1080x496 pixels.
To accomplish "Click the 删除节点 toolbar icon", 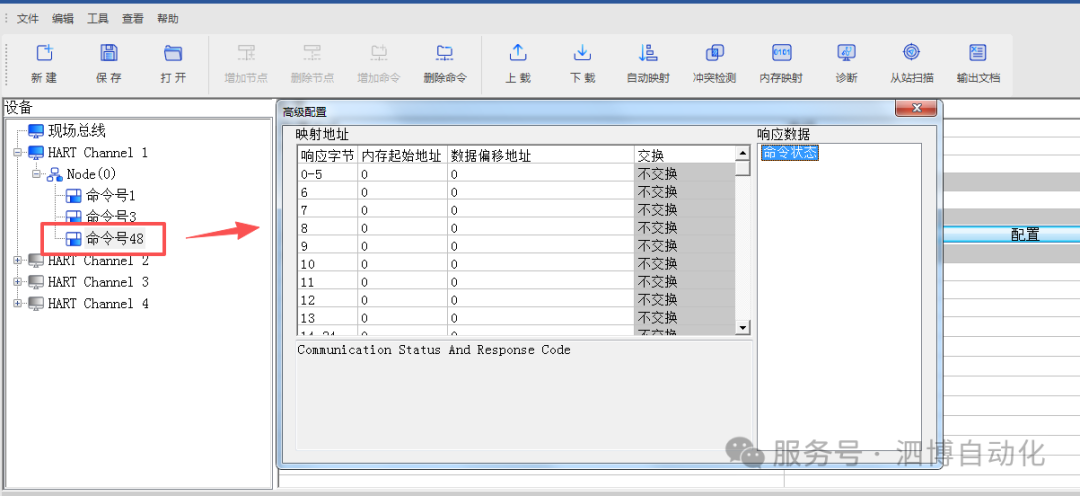I will coord(312,53).
